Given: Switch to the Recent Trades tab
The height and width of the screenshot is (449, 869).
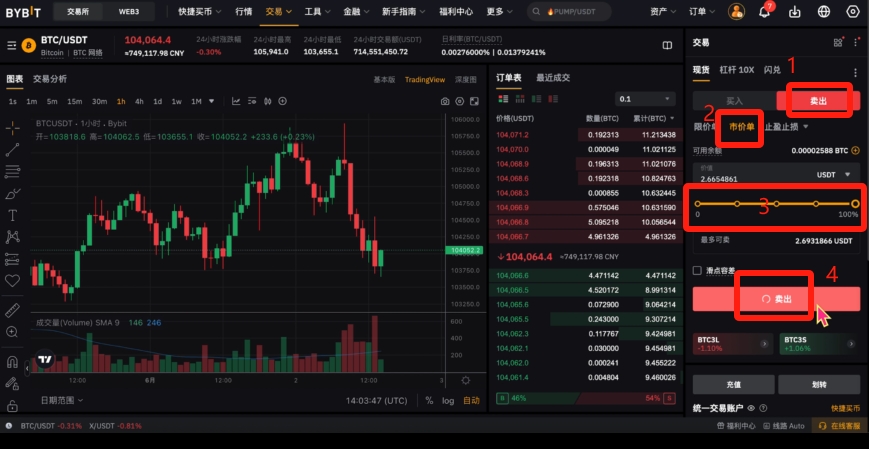Looking at the screenshot, I should (553, 79).
